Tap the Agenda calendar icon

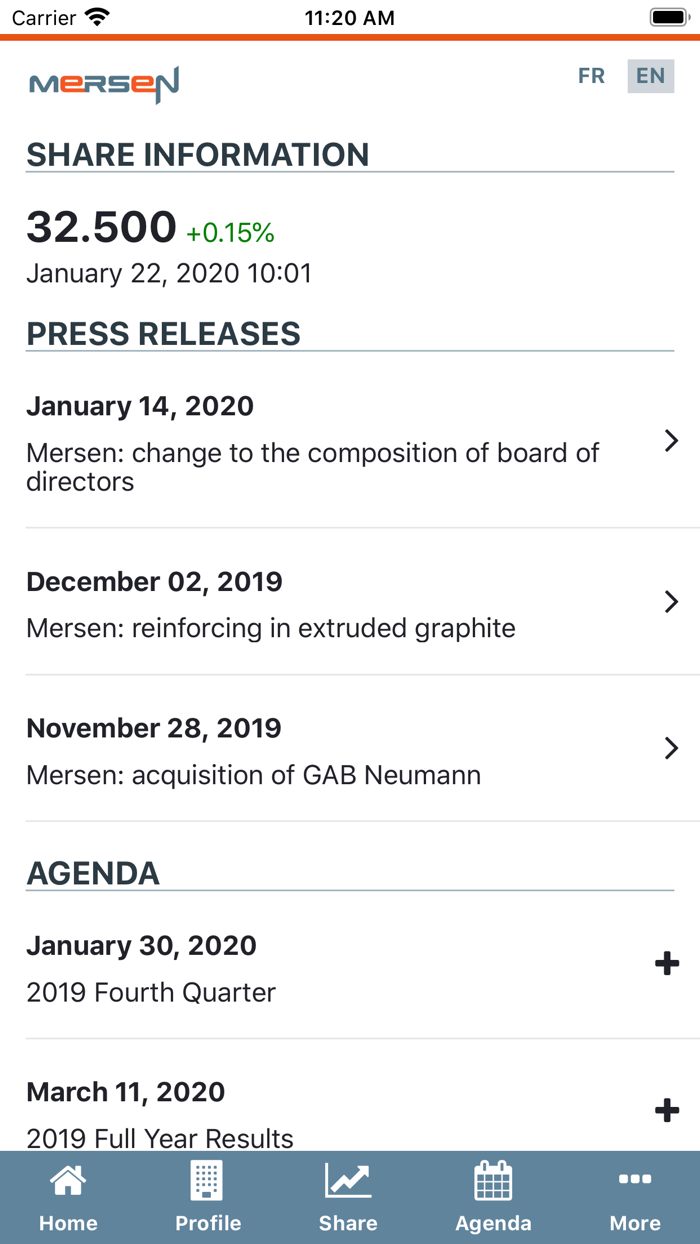(493, 1182)
